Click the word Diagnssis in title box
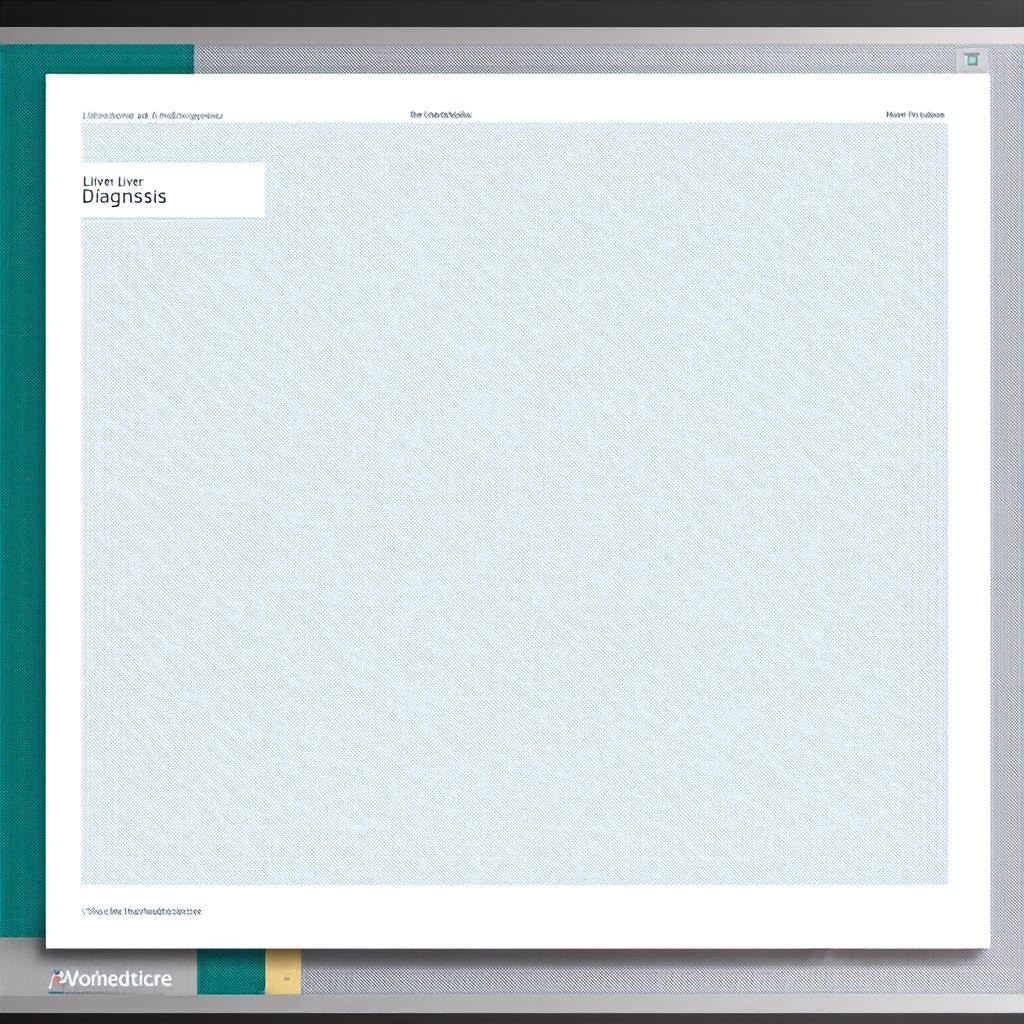Image resolution: width=1024 pixels, height=1024 pixels. point(124,197)
